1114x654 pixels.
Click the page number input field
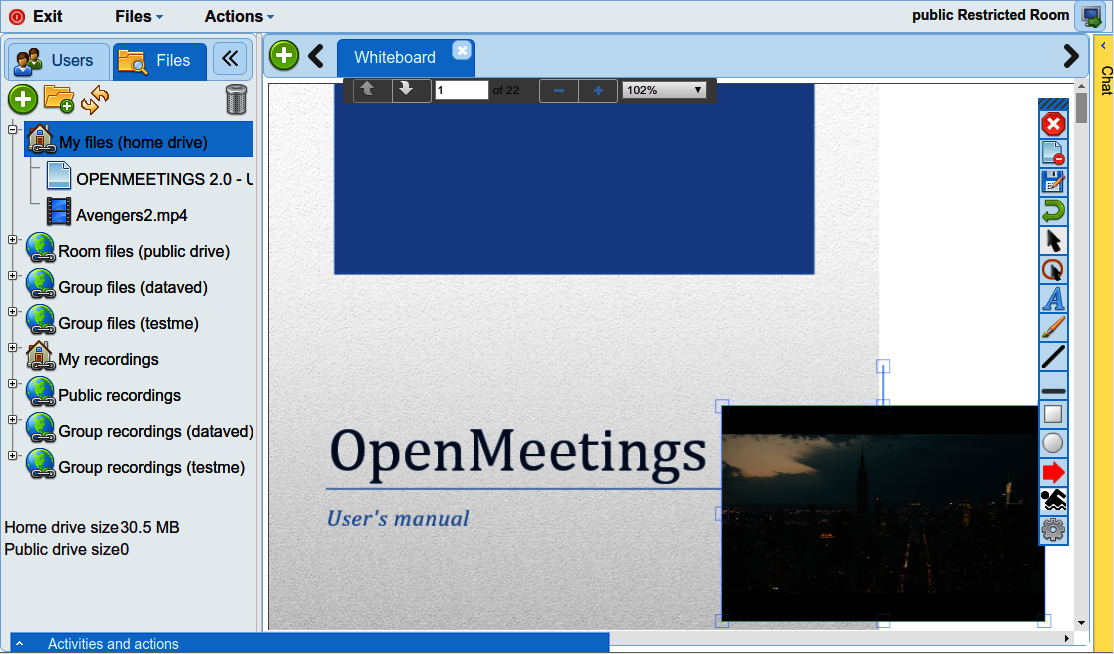(x=462, y=90)
